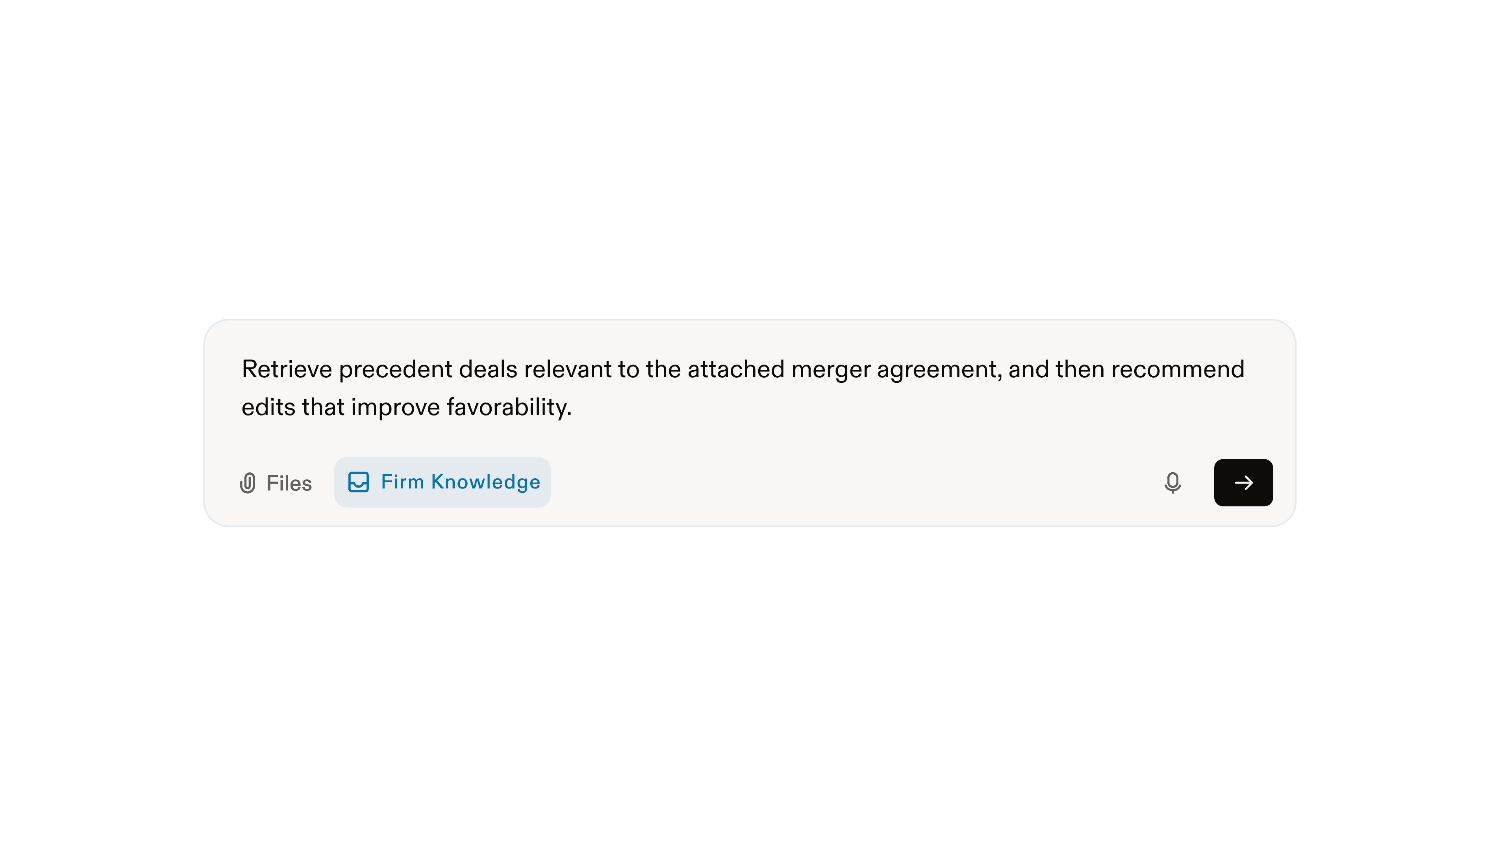Click the word "deals" in the prompt
Image resolution: width=1498 pixels, height=845 pixels.
click(x=488, y=369)
